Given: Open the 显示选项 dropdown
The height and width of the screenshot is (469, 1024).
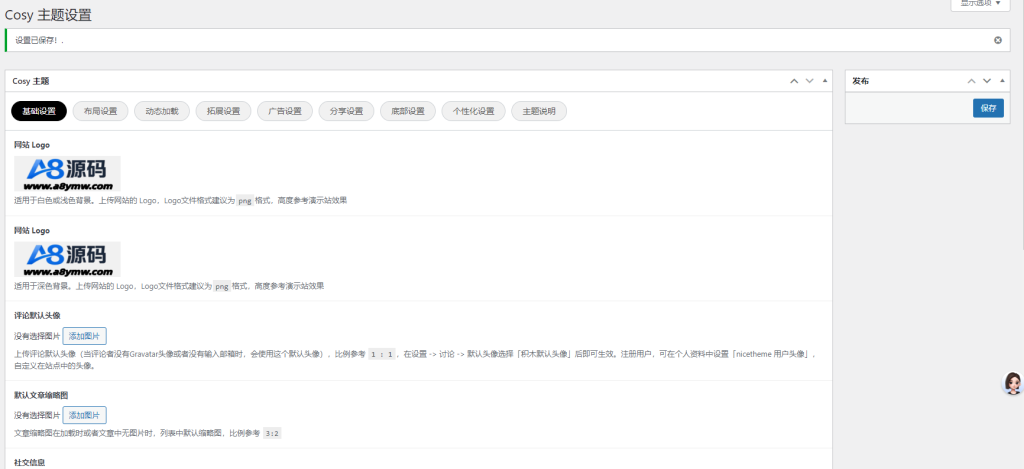Looking at the screenshot, I should point(980,4).
